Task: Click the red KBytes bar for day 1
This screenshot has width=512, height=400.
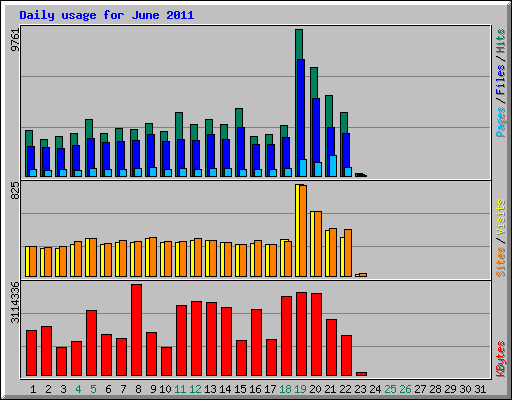Action: click(31, 353)
